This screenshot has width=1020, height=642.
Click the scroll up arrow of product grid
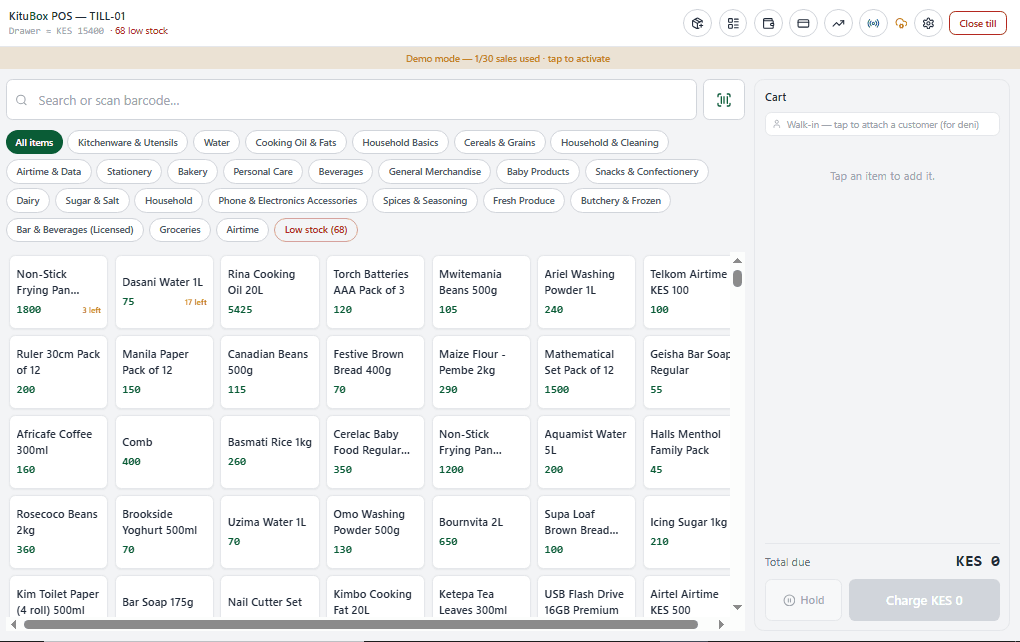[737, 261]
